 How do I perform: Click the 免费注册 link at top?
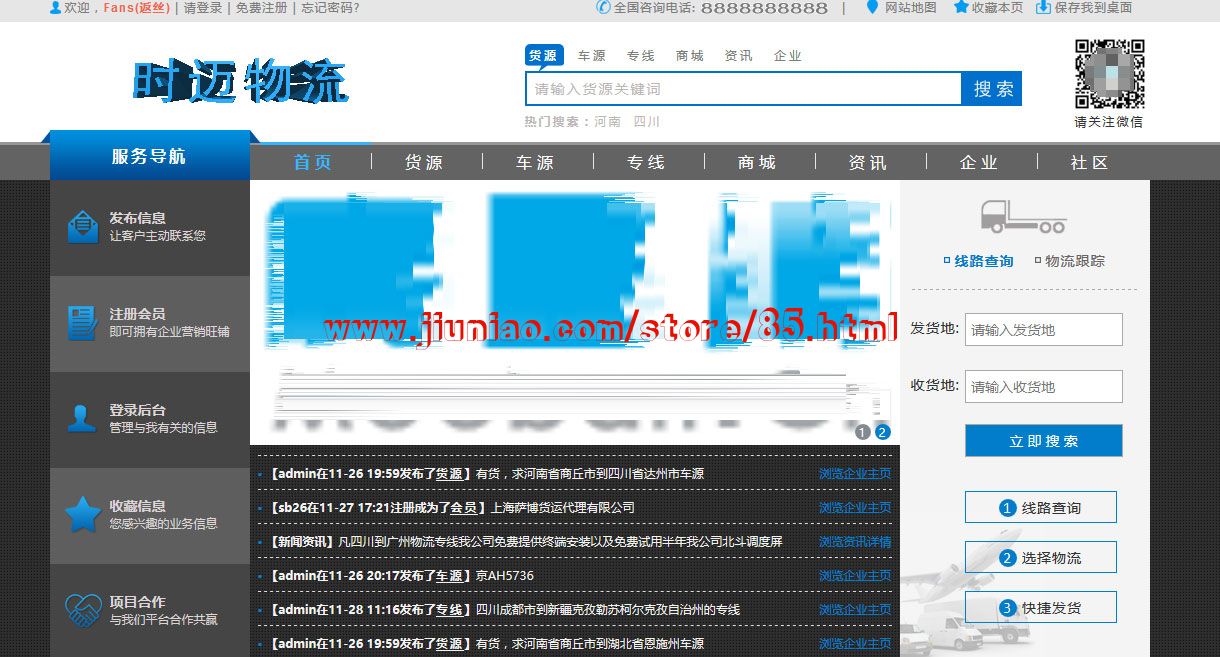coord(261,8)
